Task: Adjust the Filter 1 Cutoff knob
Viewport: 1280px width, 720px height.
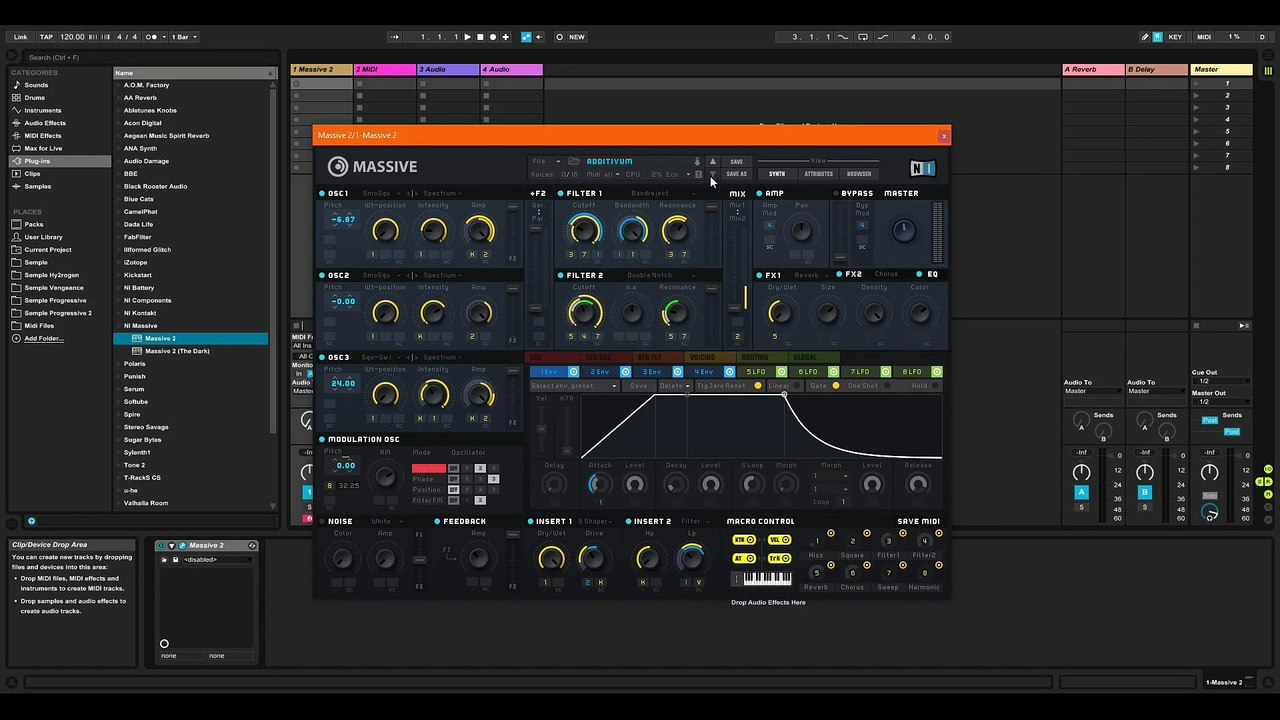Action: [x=584, y=231]
